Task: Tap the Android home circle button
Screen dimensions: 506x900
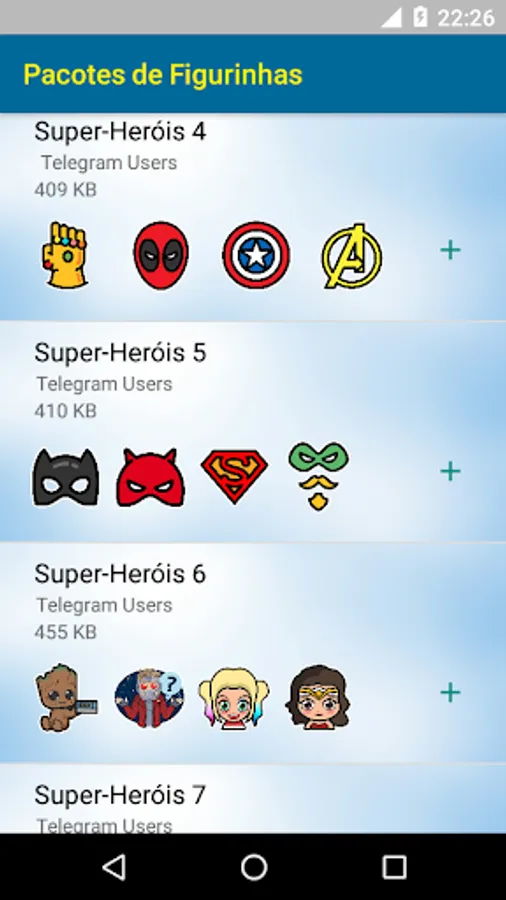Action: [x=254, y=867]
